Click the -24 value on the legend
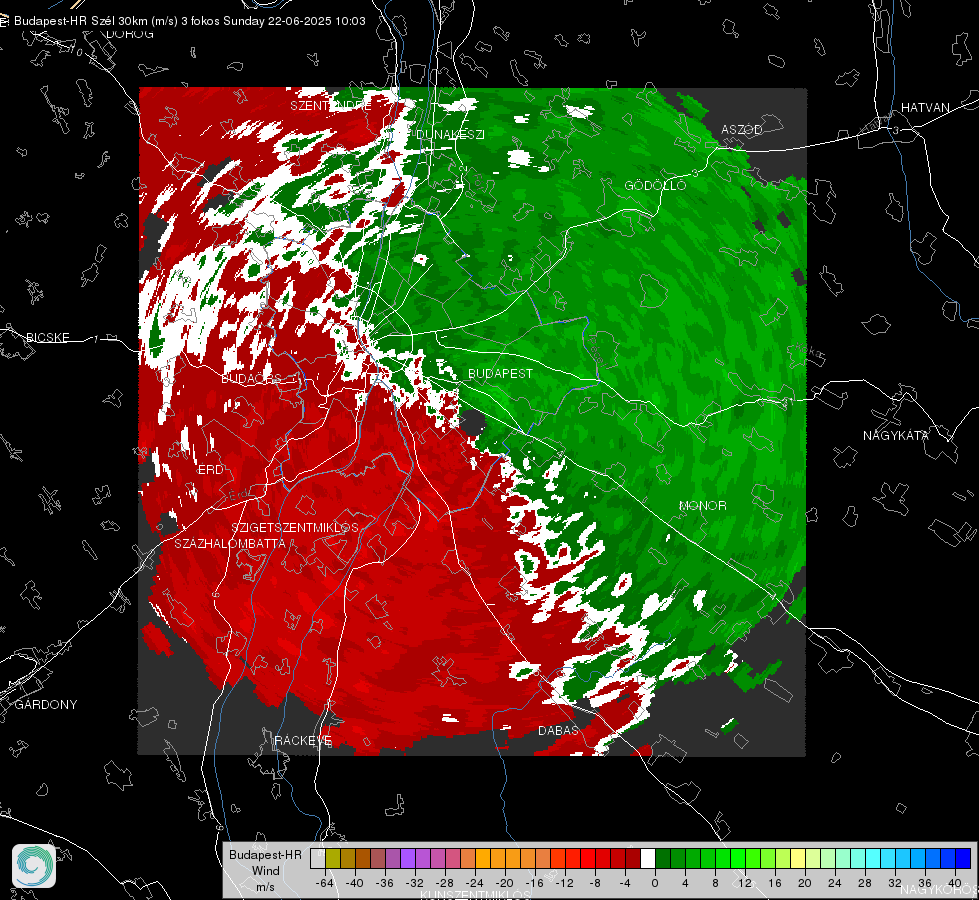Screen dimensions: 979x900 pos(475,883)
